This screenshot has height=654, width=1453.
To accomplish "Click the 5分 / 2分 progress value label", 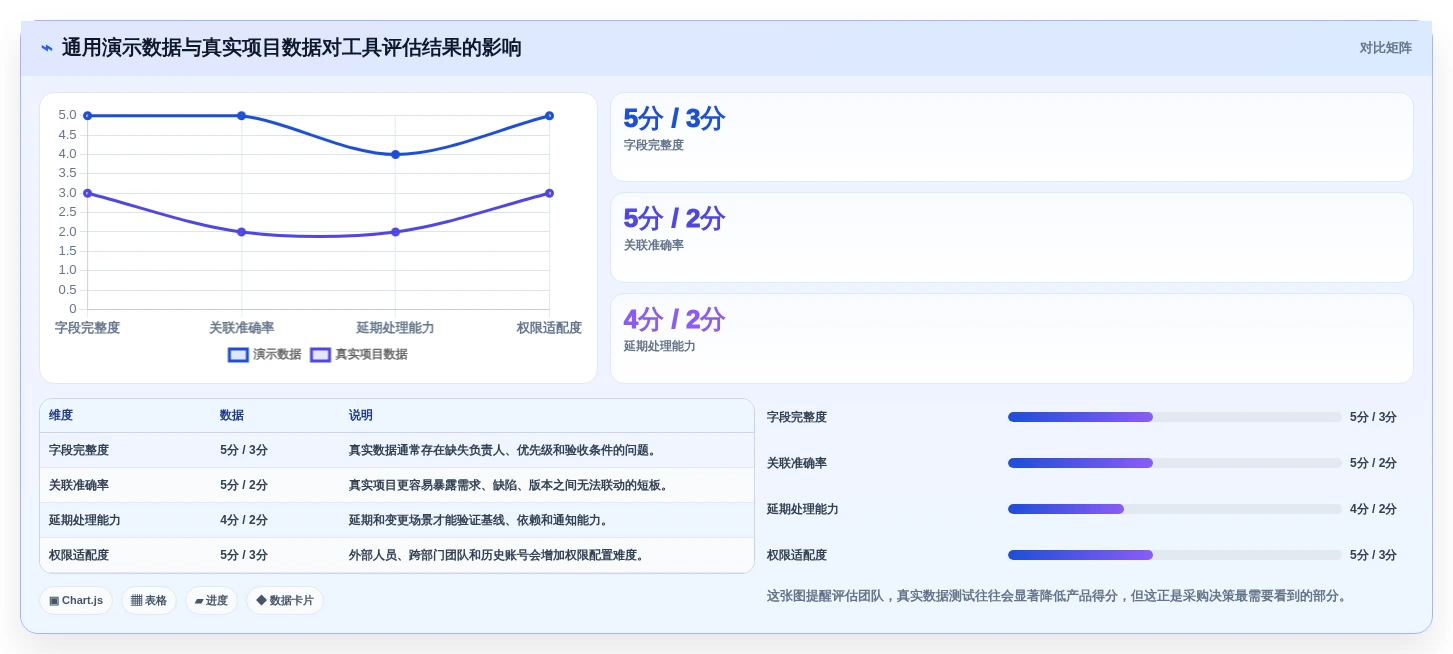I will click(1373, 463).
